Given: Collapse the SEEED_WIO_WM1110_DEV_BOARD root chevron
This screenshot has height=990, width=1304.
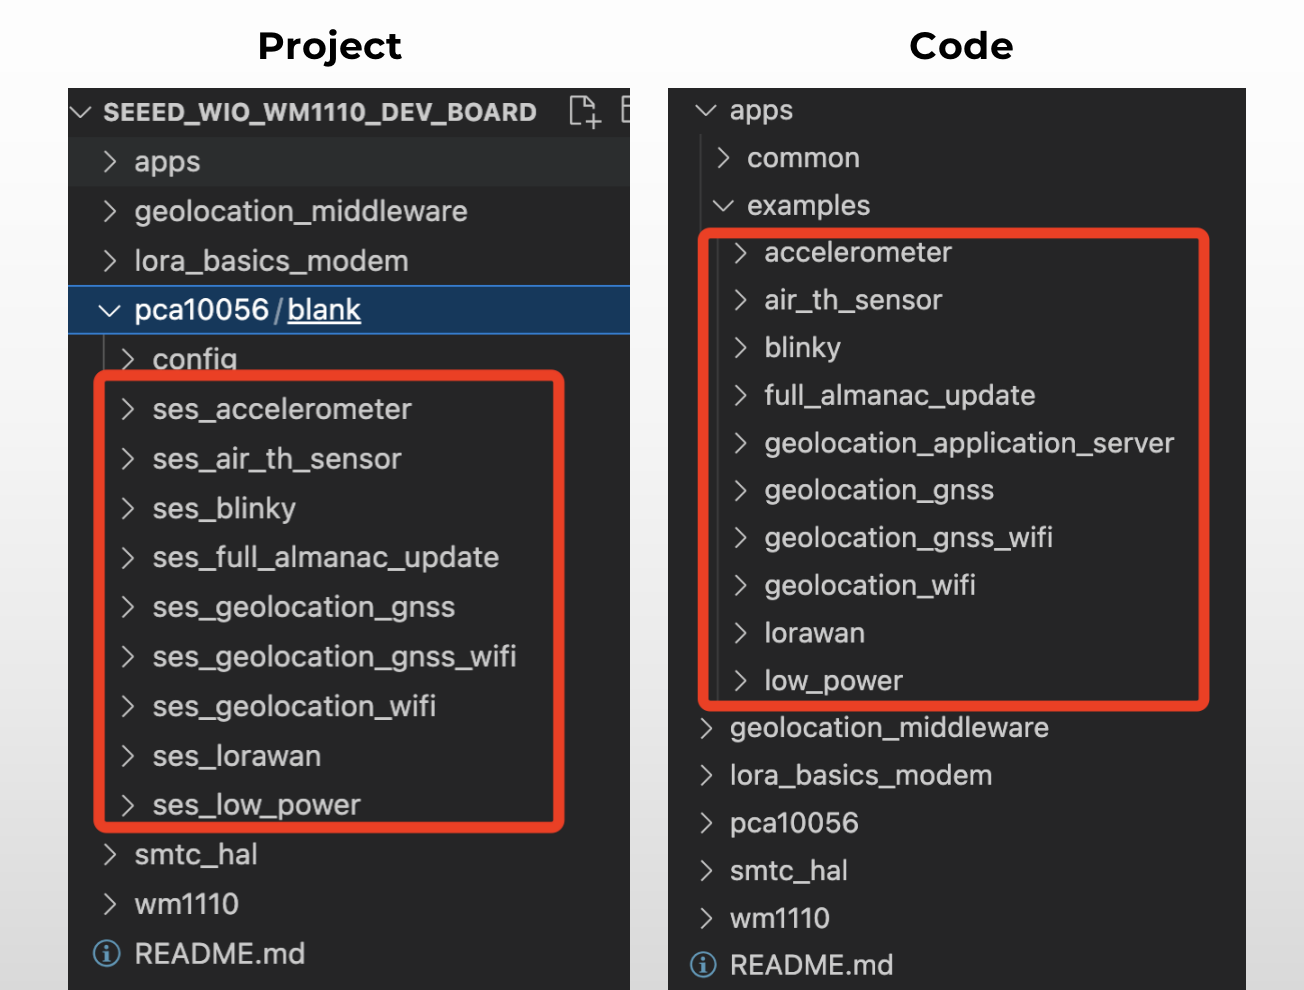Looking at the screenshot, I should pyautogui.click(x=81, y=112).
